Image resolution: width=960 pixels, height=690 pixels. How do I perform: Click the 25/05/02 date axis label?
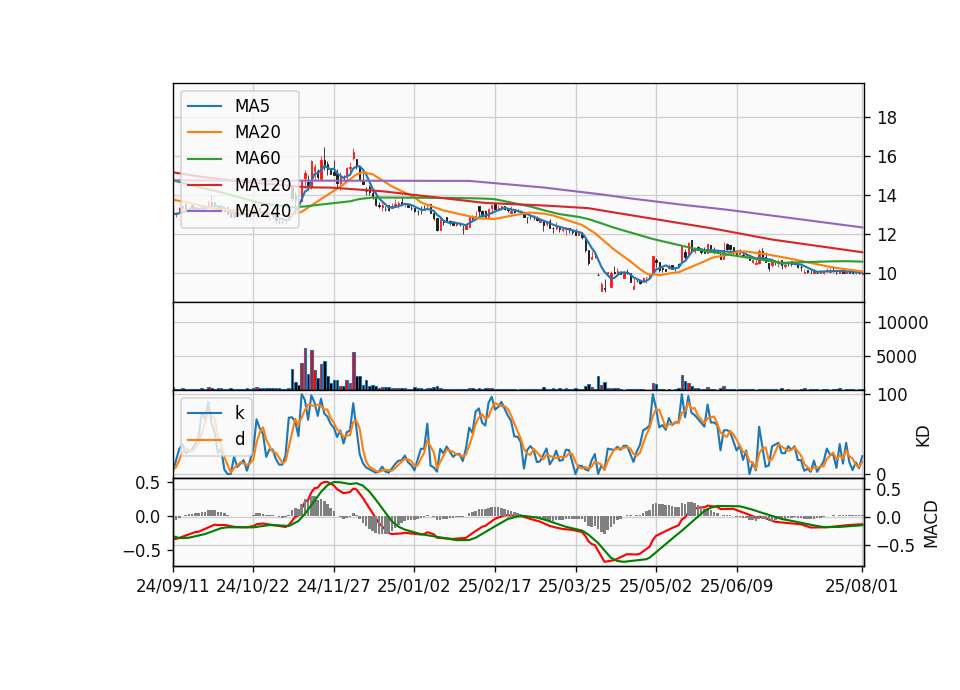point(656,586)
